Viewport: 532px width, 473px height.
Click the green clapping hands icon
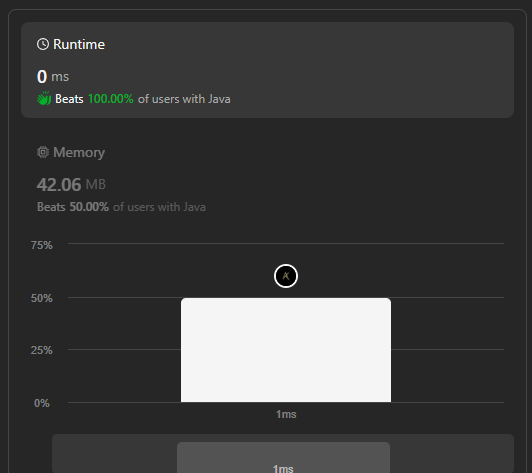44,98
